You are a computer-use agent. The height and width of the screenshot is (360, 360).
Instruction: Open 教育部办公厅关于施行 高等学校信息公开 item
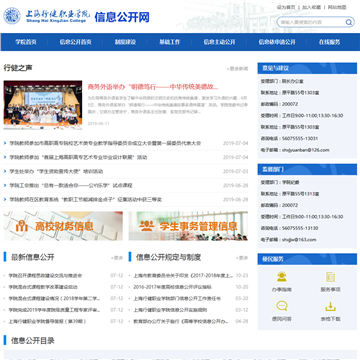181,321
